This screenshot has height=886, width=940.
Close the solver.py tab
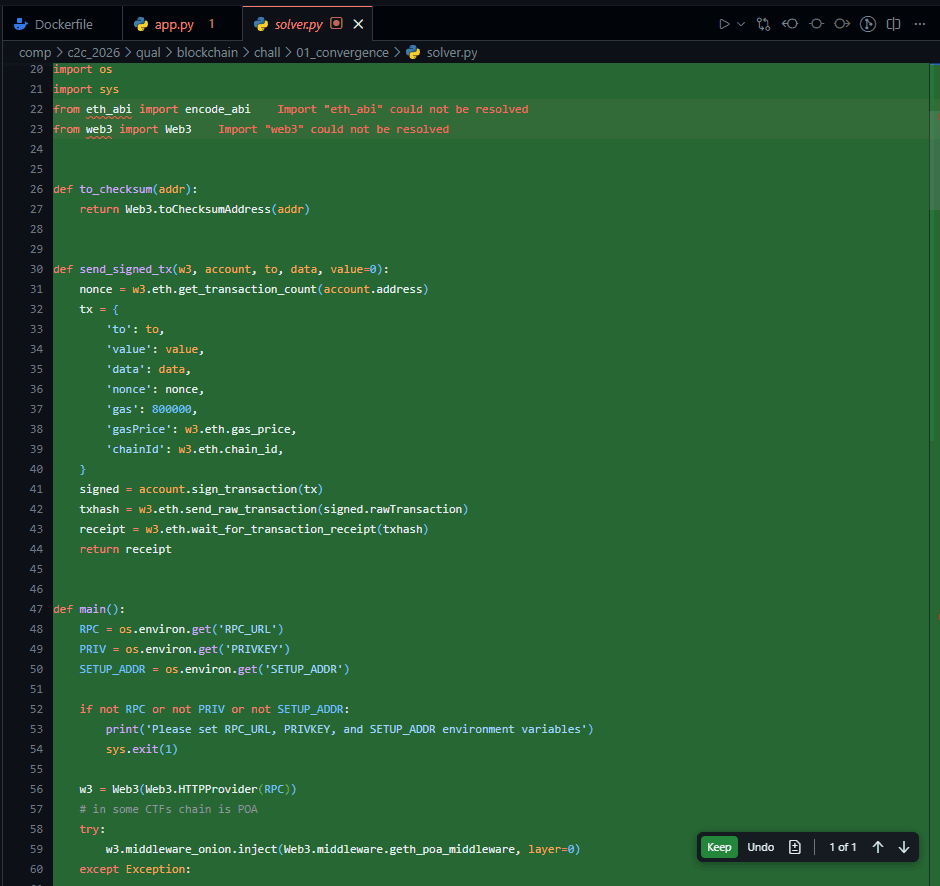click(359, 23)
